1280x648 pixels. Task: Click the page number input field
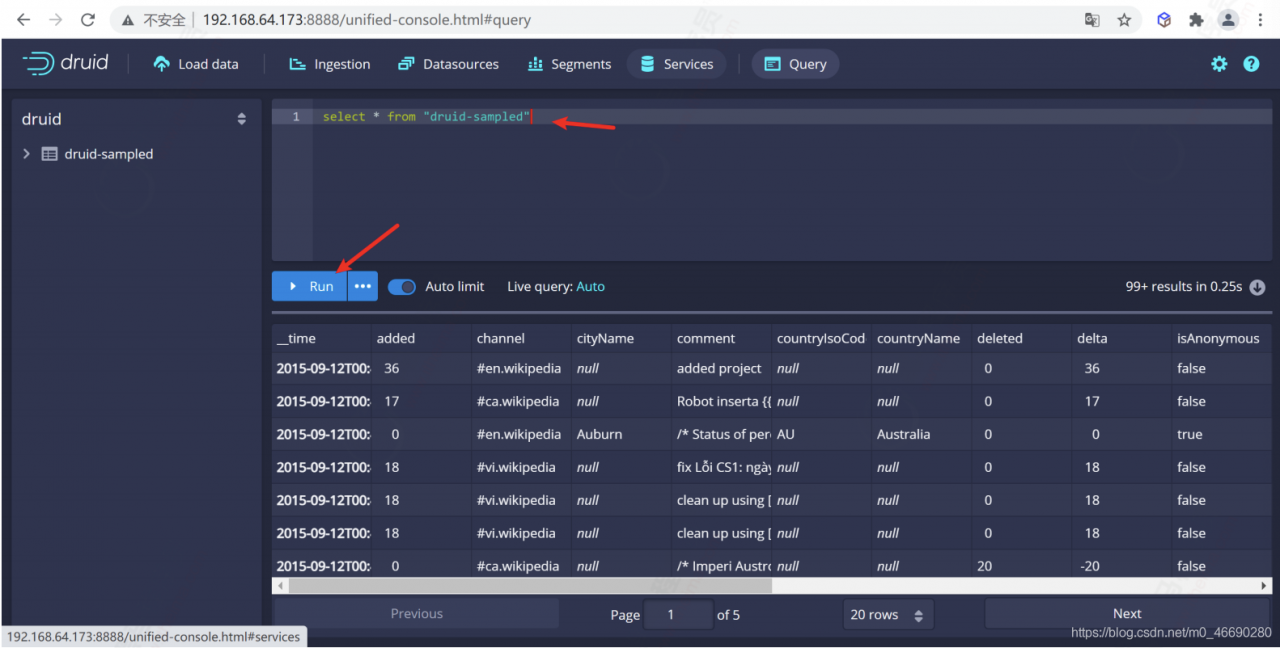point(678,614)
